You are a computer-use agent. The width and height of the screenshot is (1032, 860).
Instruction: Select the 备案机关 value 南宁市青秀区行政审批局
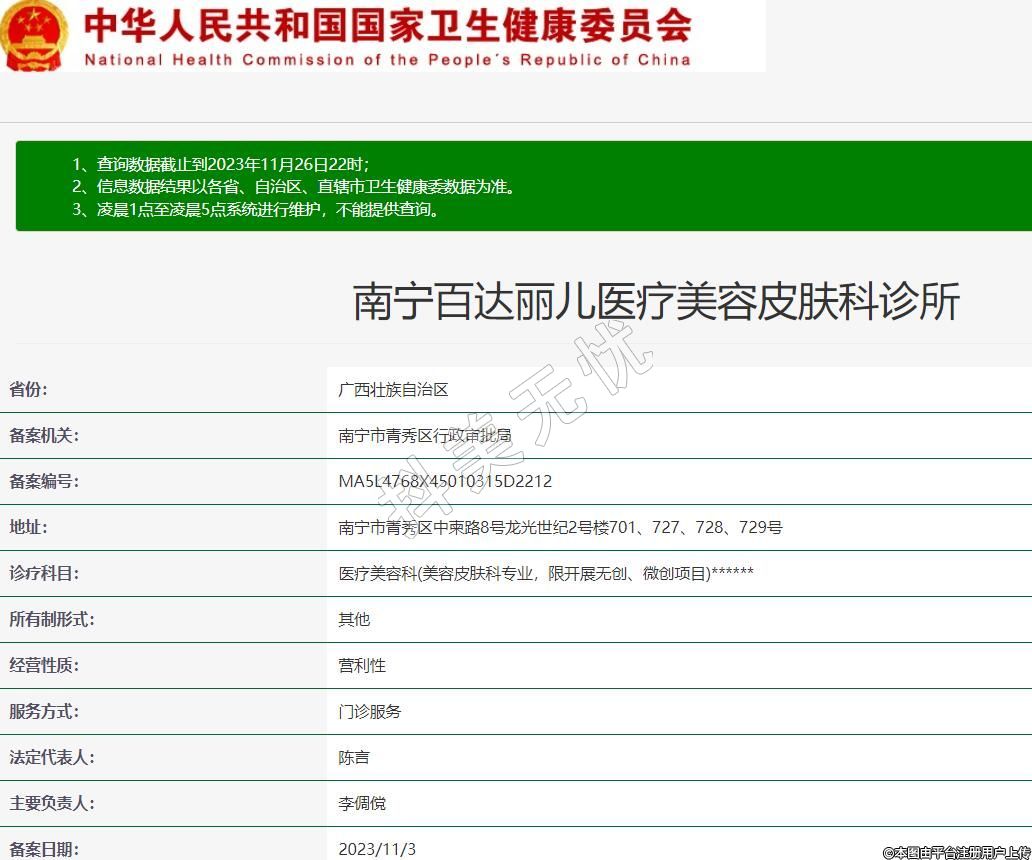tap(425, 436)
